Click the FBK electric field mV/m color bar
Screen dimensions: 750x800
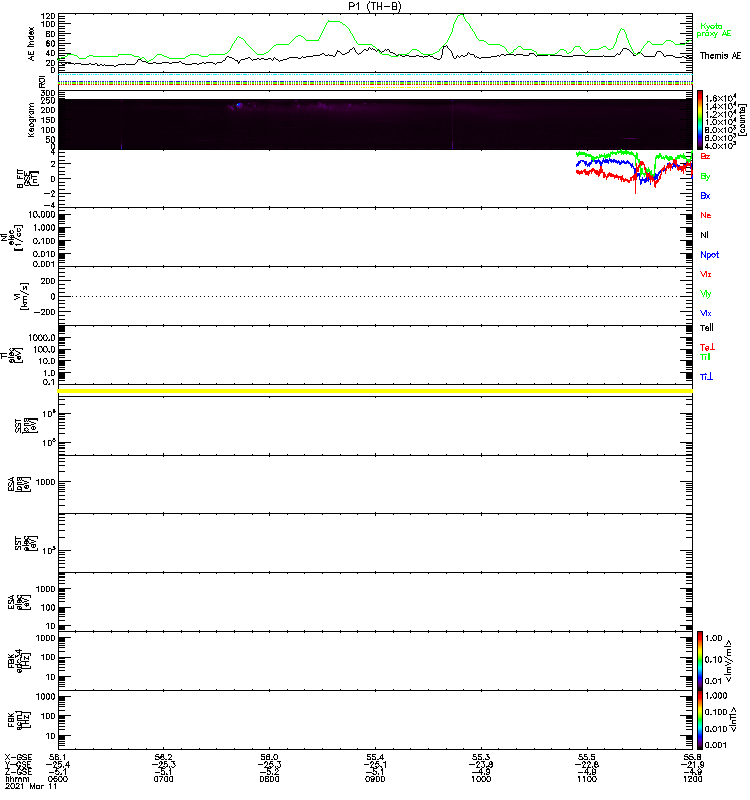(x=700, y=660)
